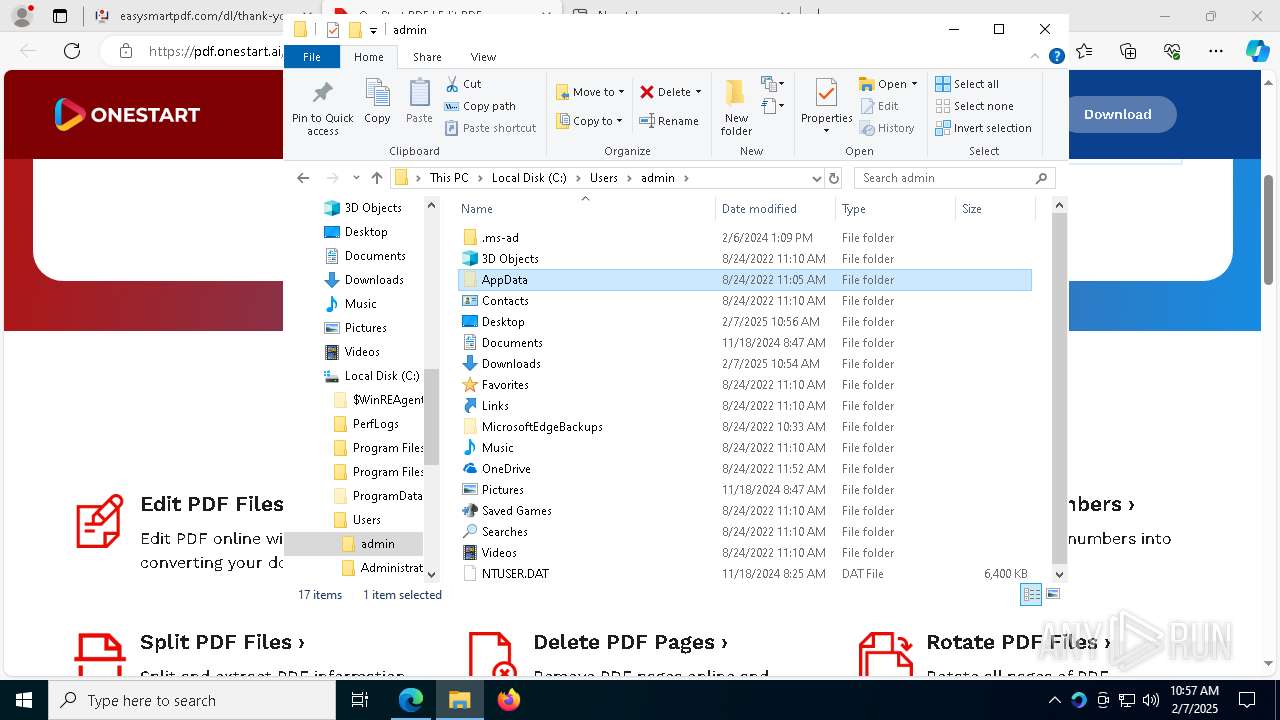Refresh the Edge browser page
The height and width of the screenshot is (720, 1280).
(72, 51)
